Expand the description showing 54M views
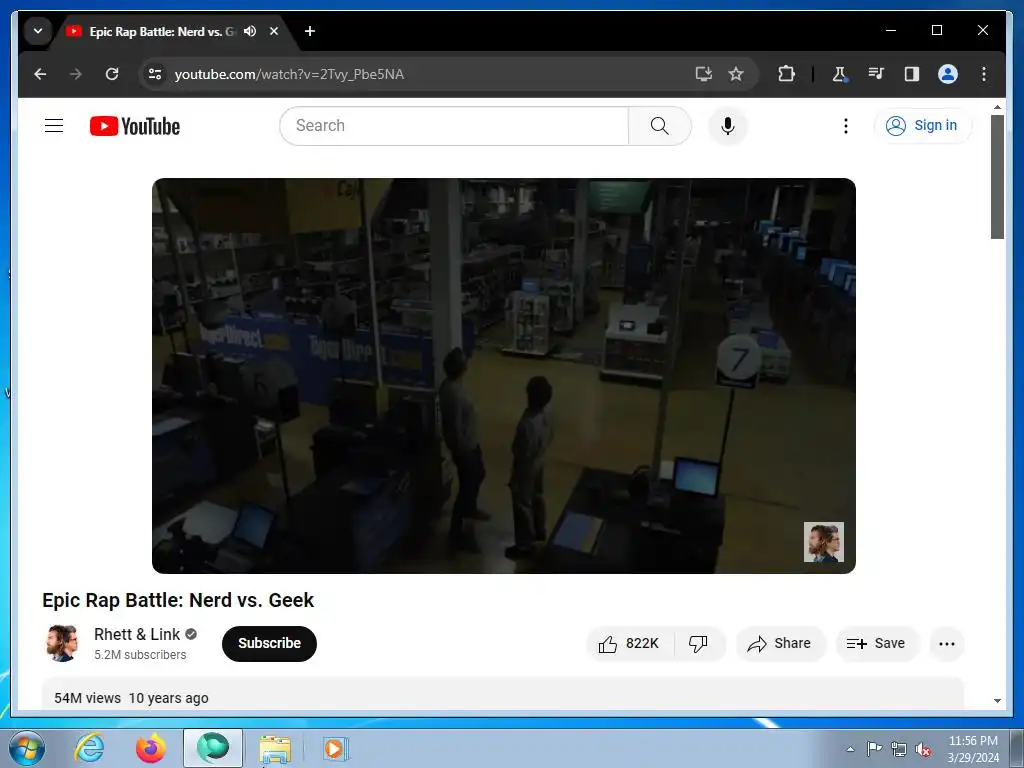1024x768 pixels. click(x=503, y=696)
